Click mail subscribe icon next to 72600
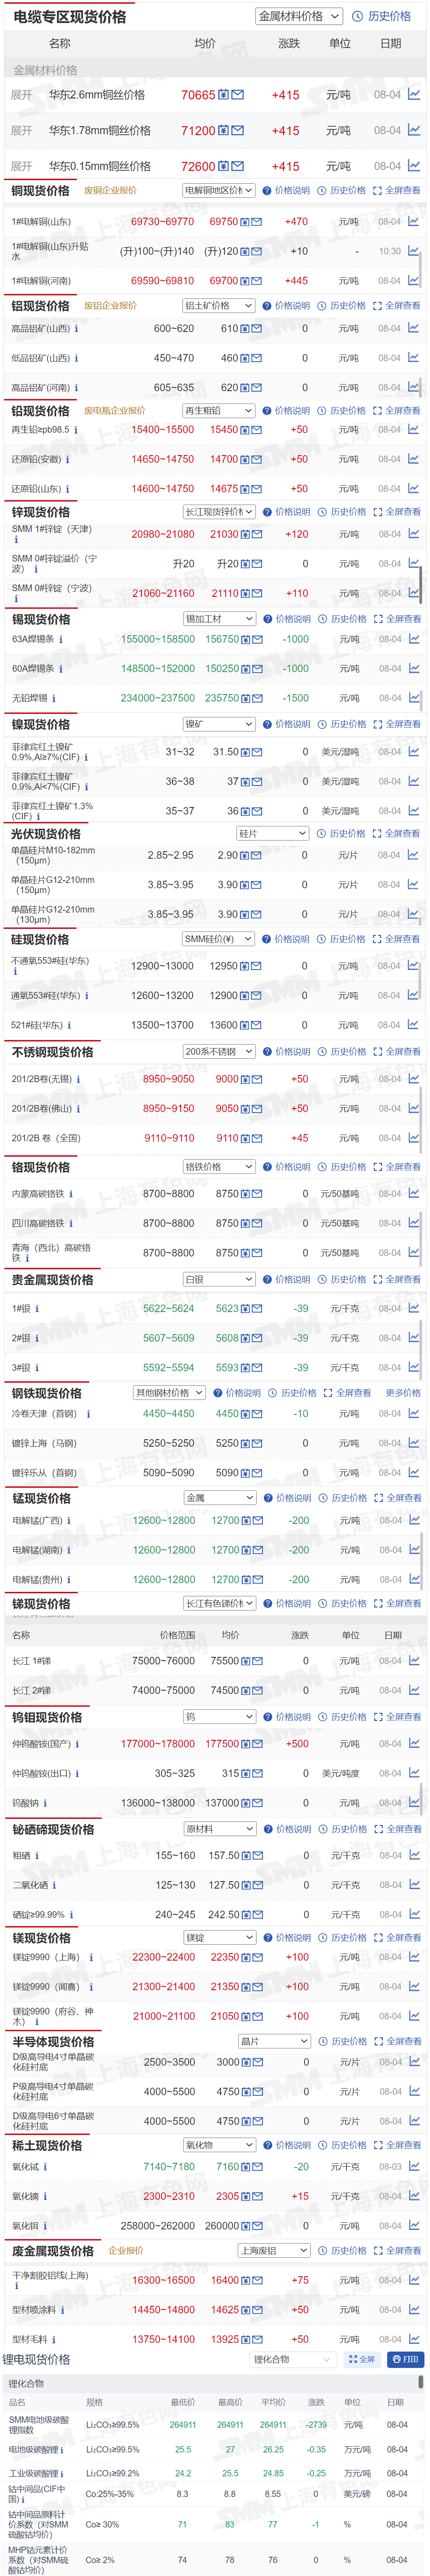This screenshot has width=430, height=2576. coord(238,166)
